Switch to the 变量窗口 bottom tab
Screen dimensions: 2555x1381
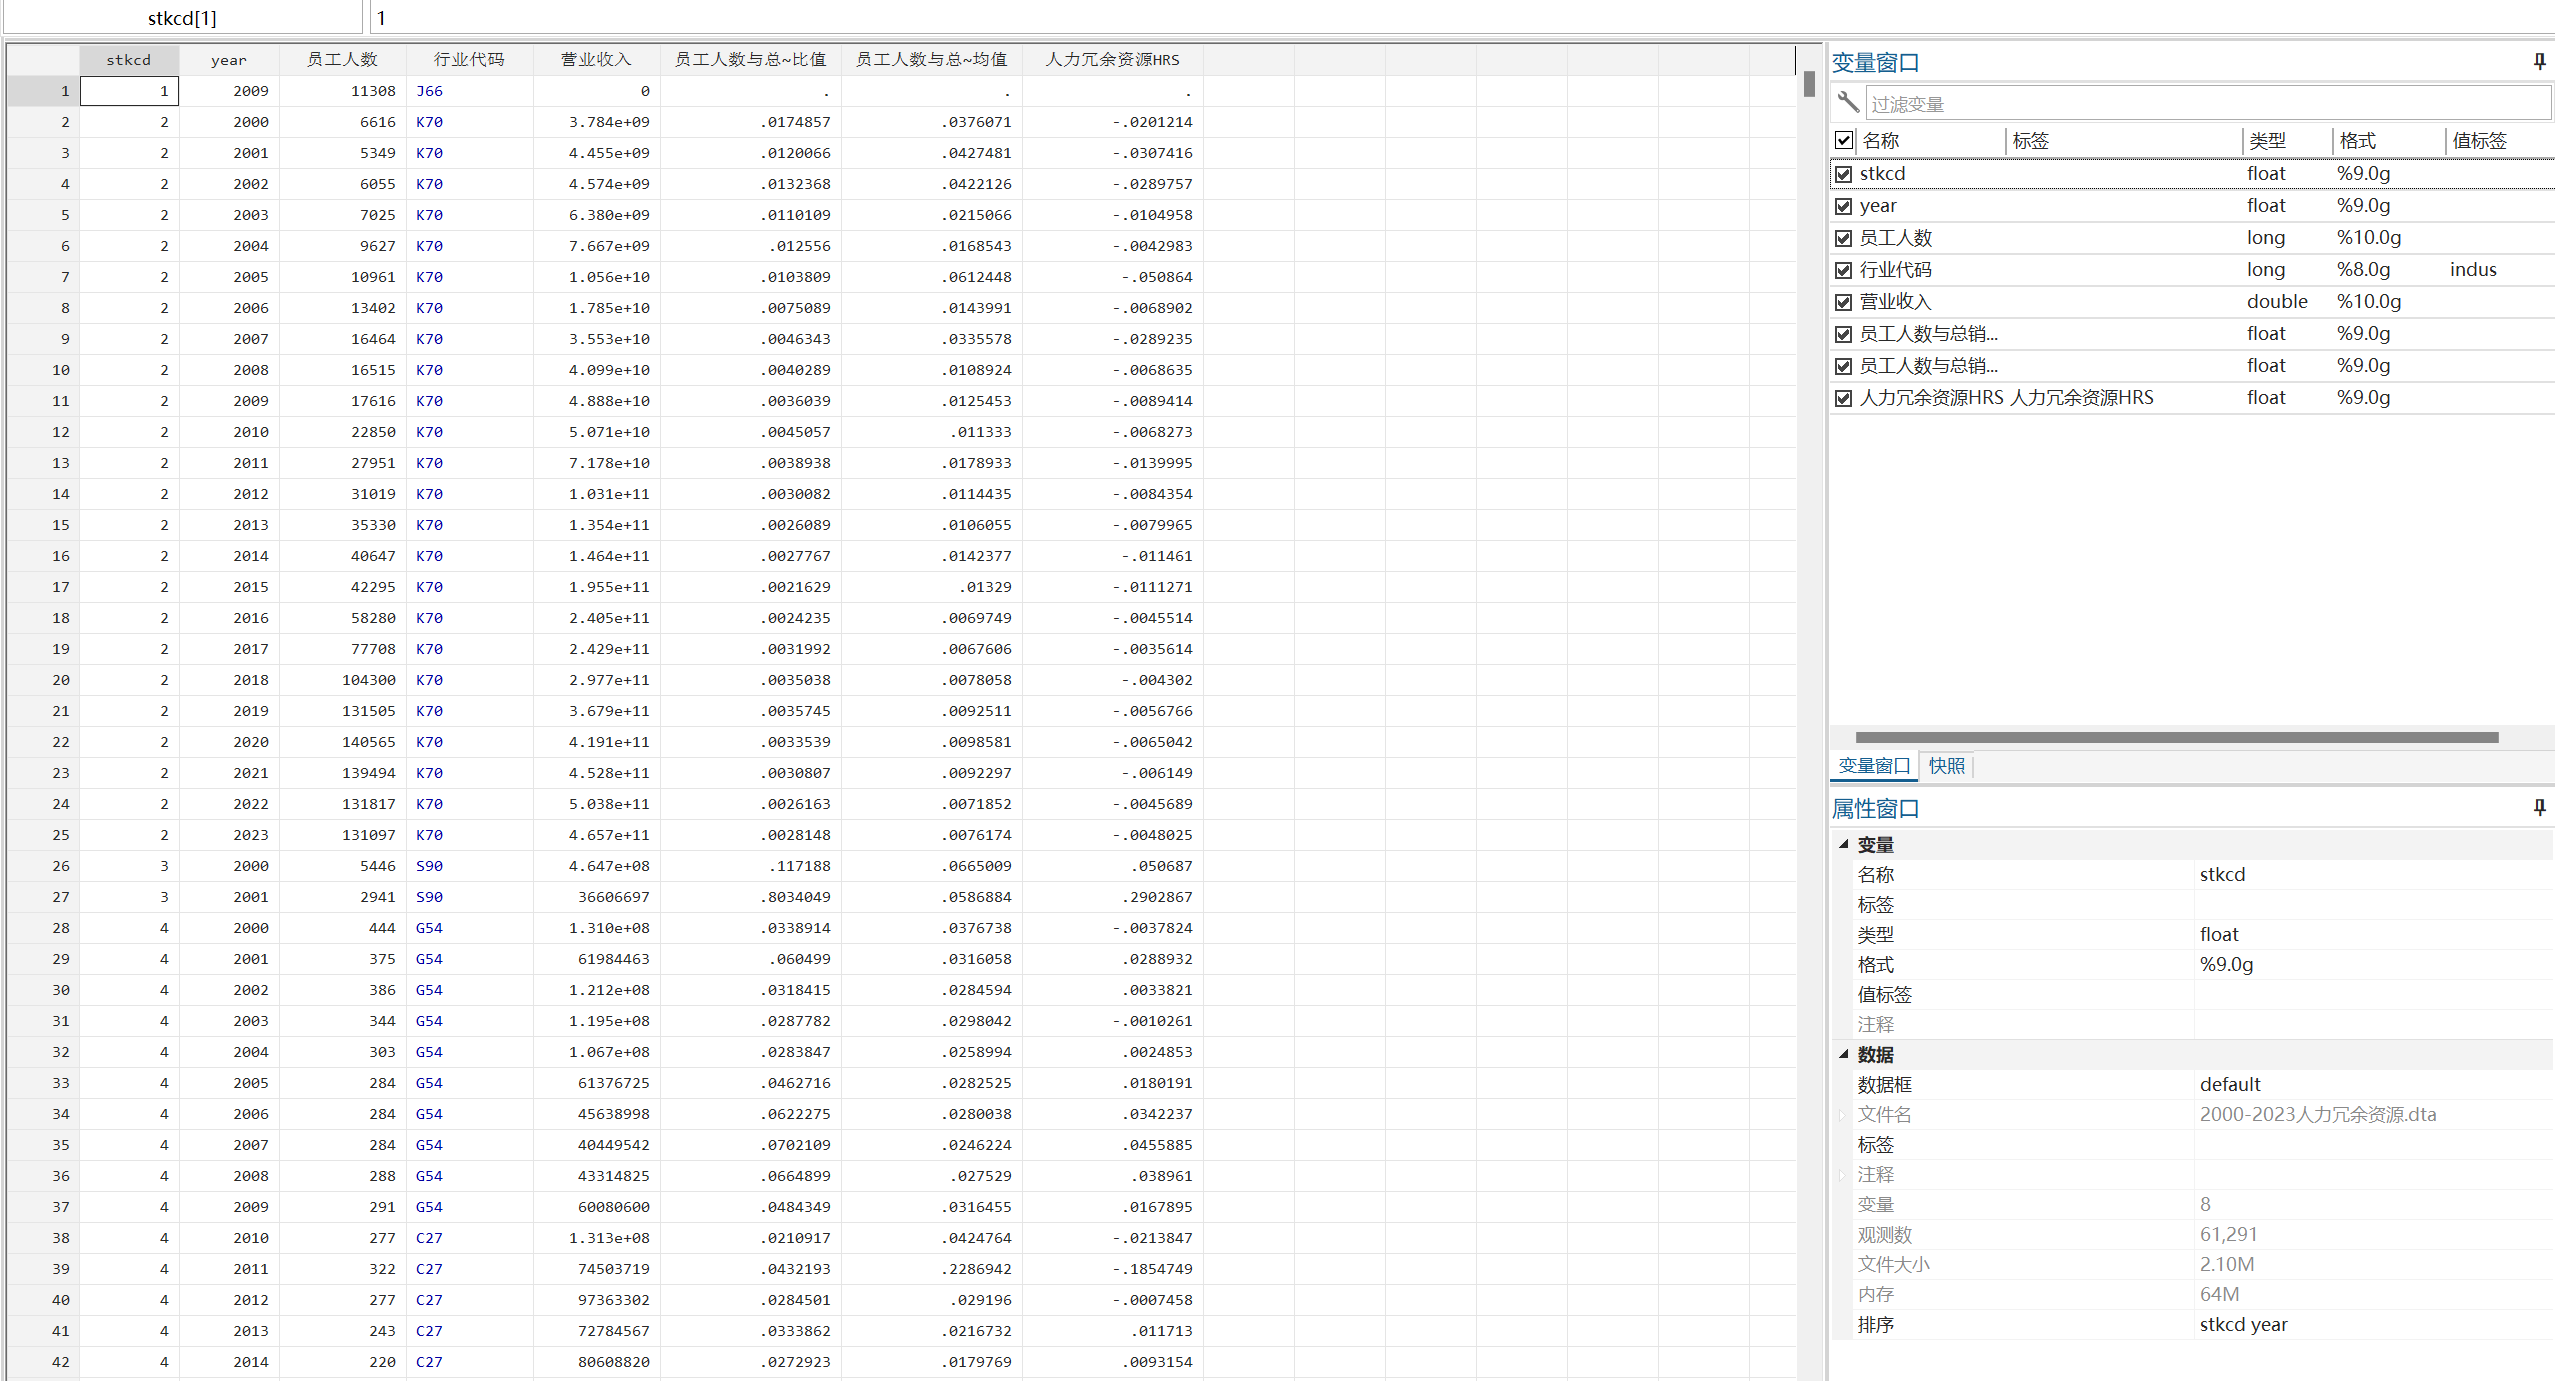pyautogui.click(x=1874, y=766)
